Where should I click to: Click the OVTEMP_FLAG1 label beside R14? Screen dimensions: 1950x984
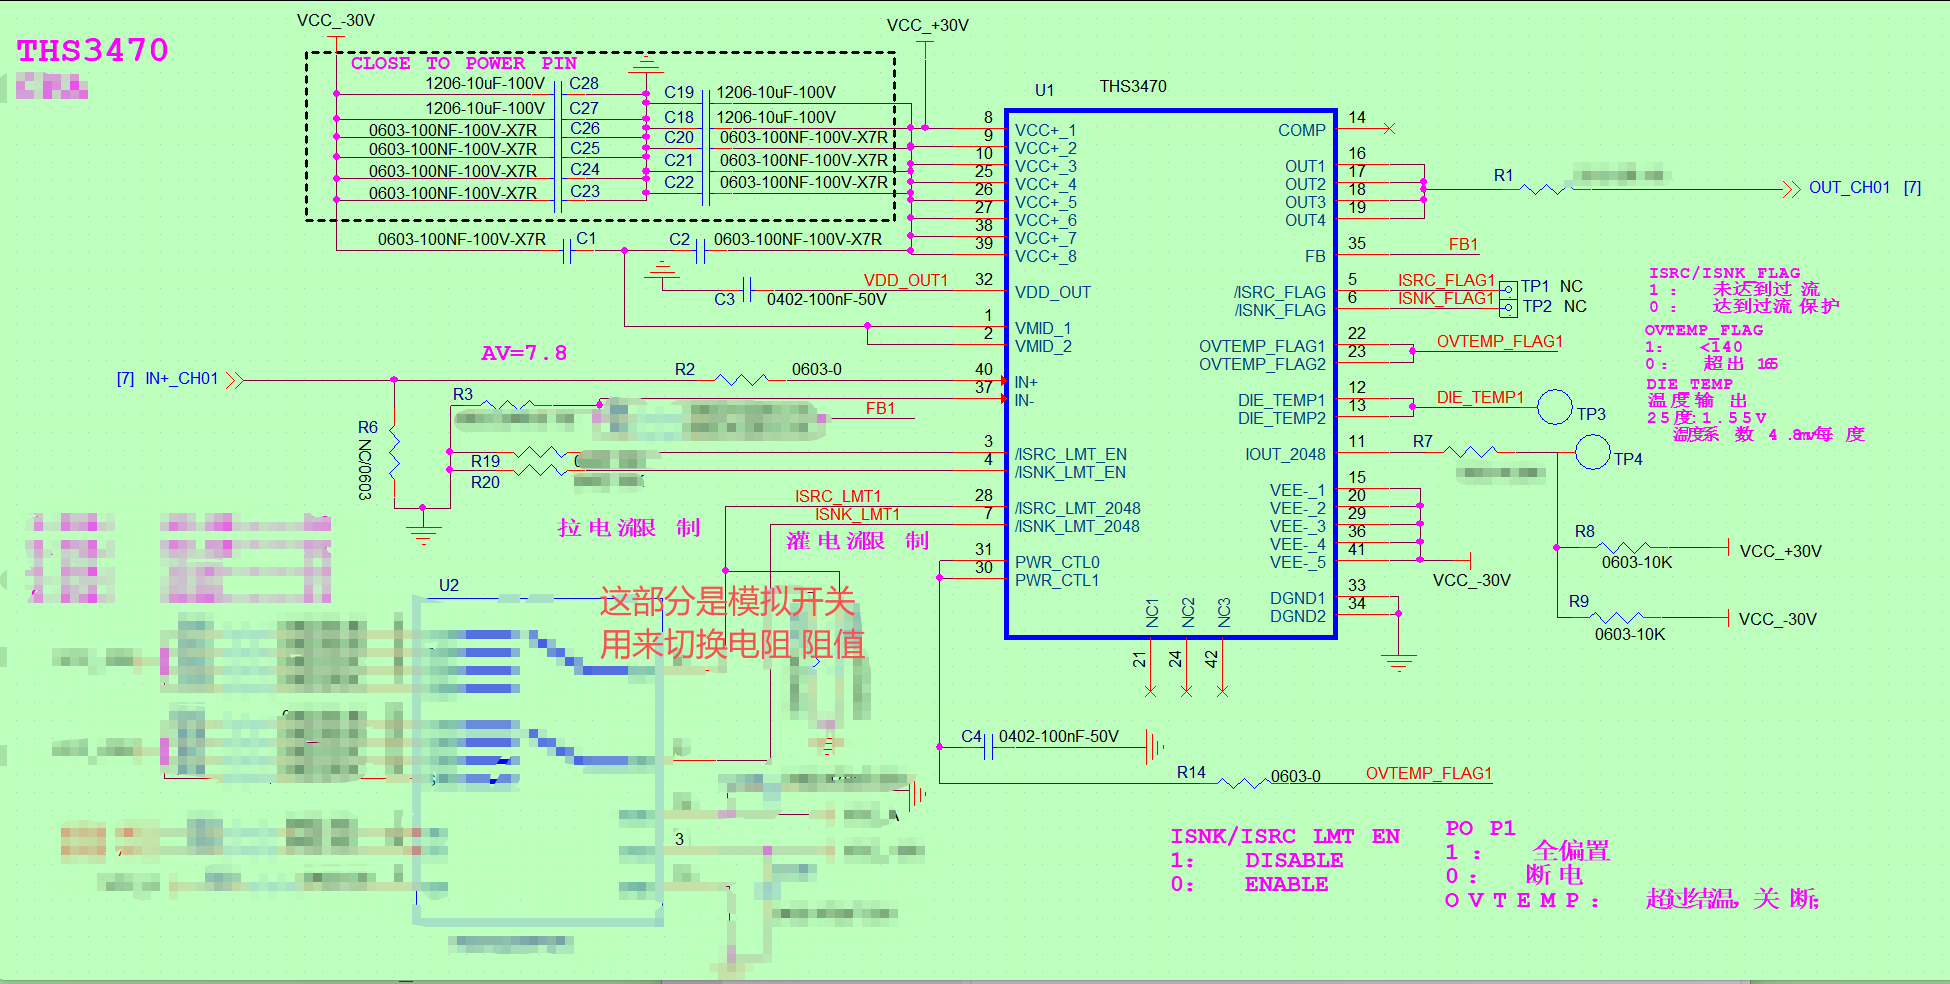pyautogui.click(x=1429, y=773)
